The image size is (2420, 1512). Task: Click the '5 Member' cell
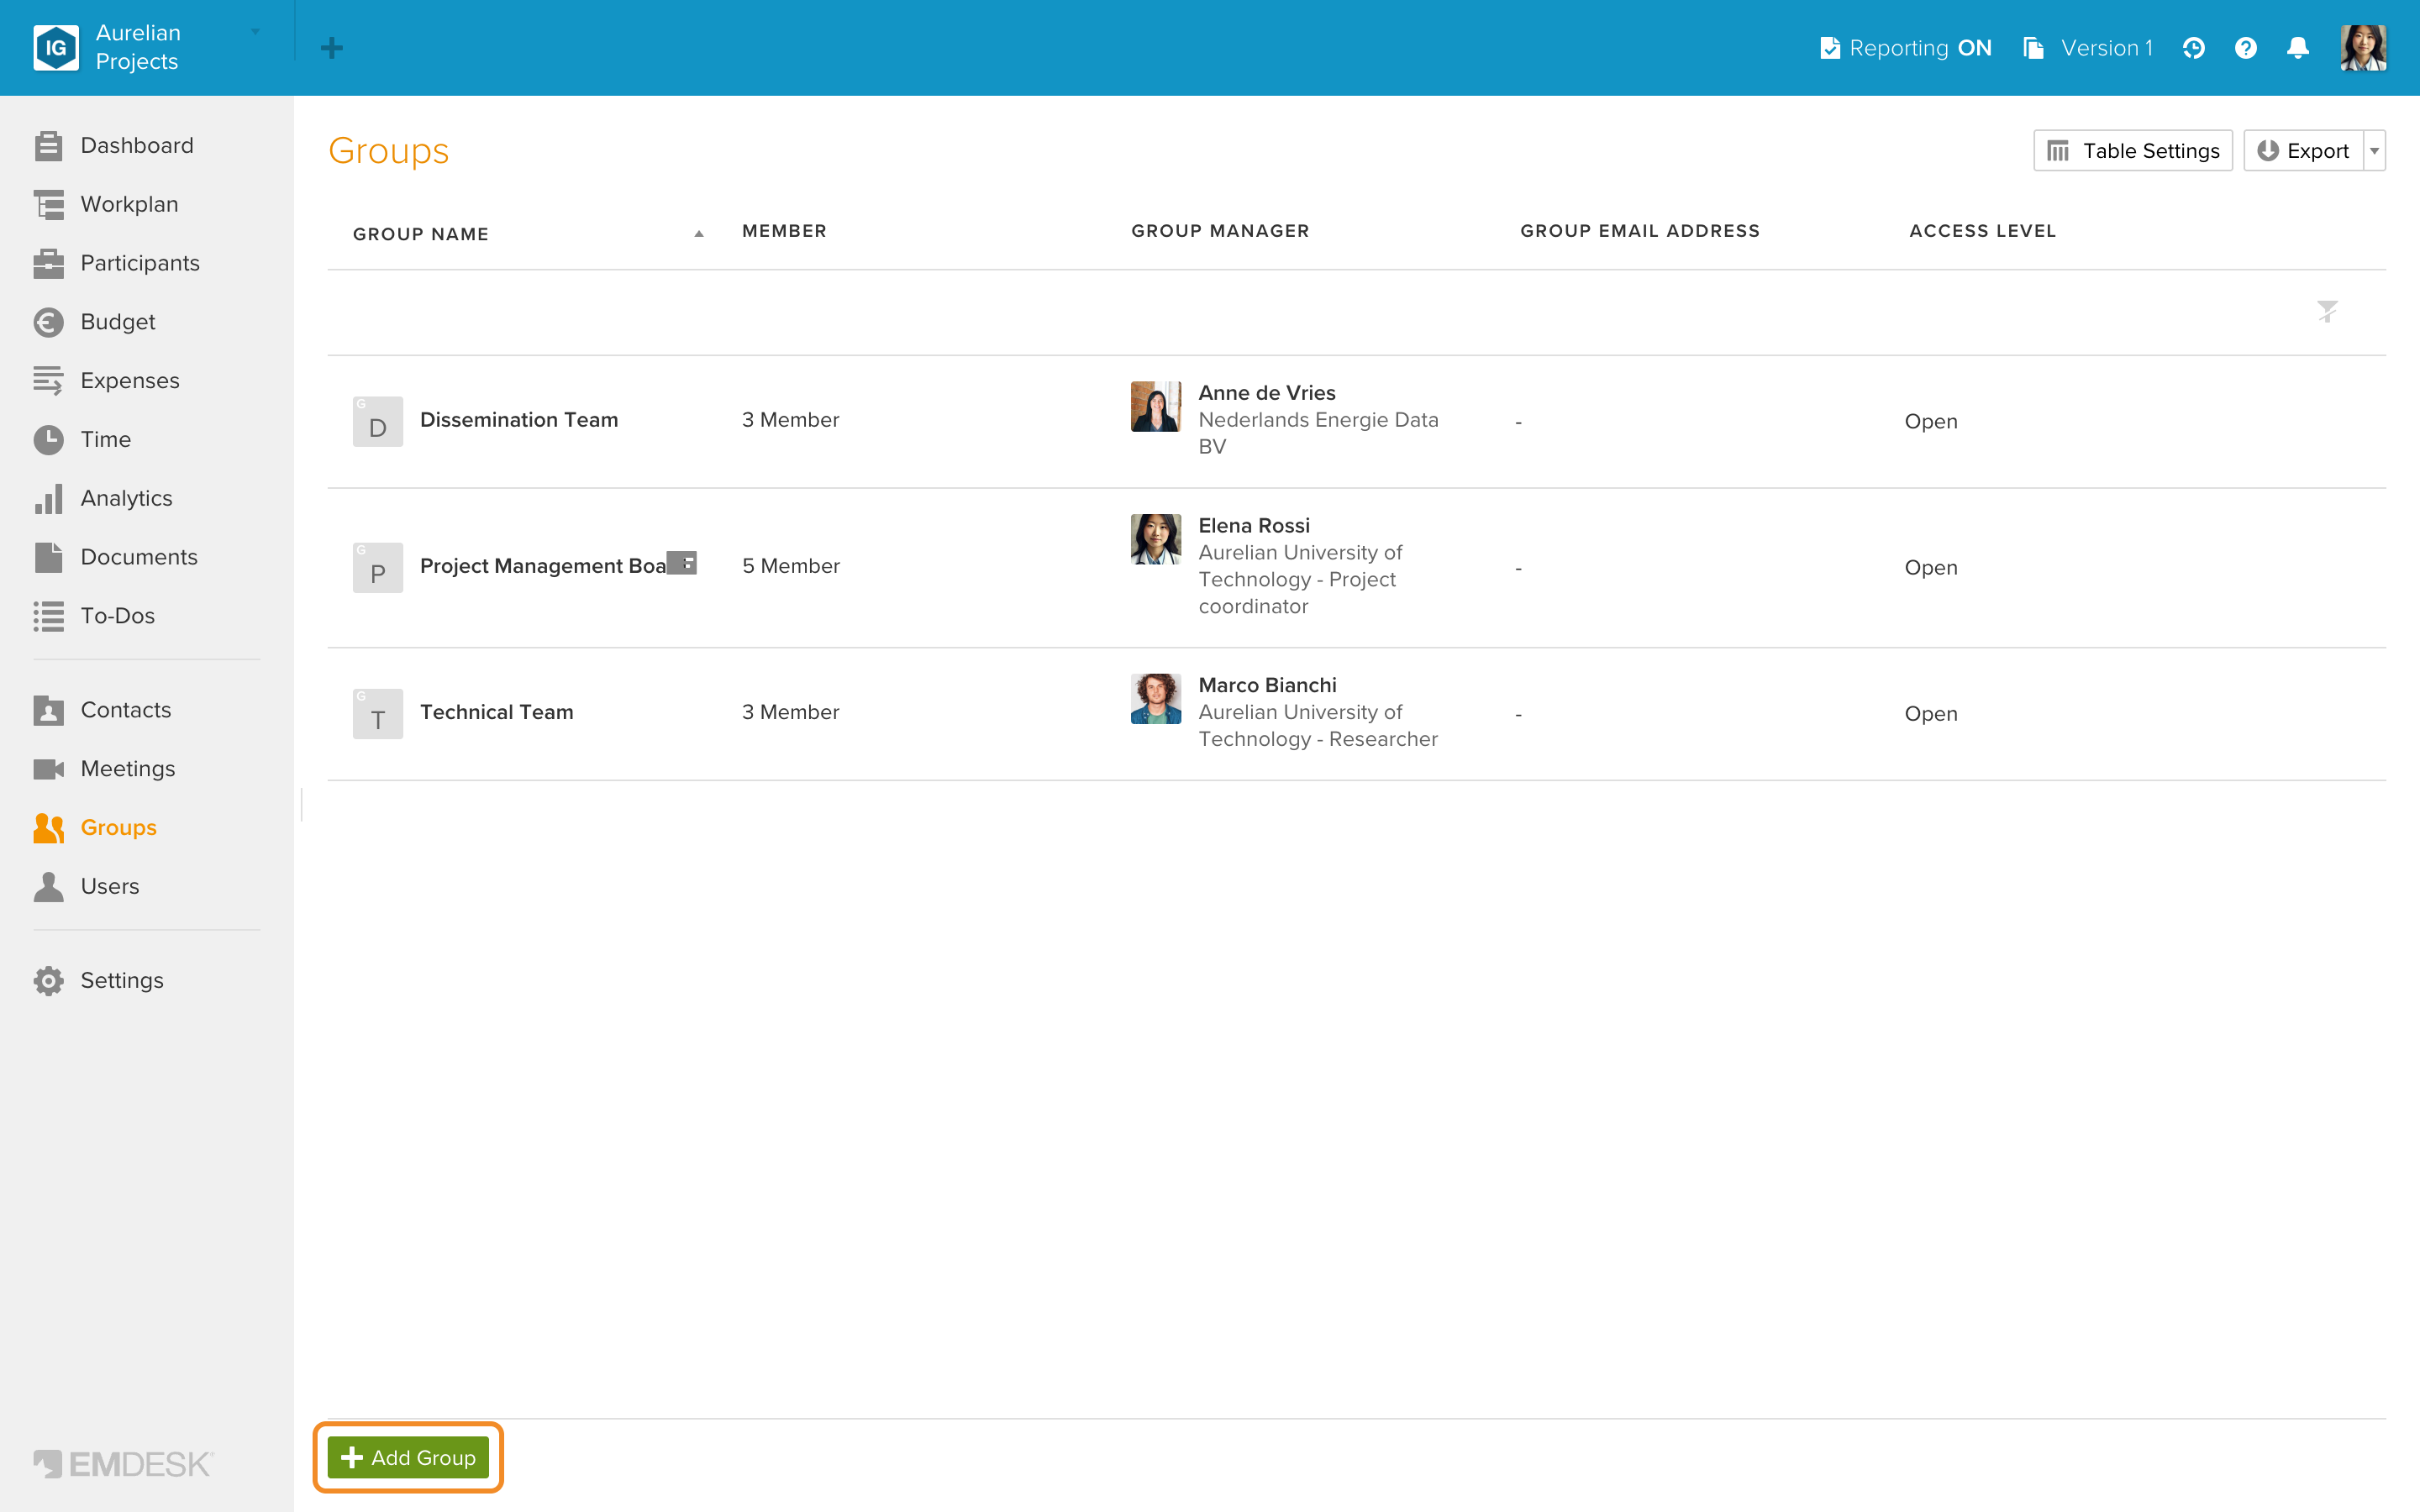(790, 566)
